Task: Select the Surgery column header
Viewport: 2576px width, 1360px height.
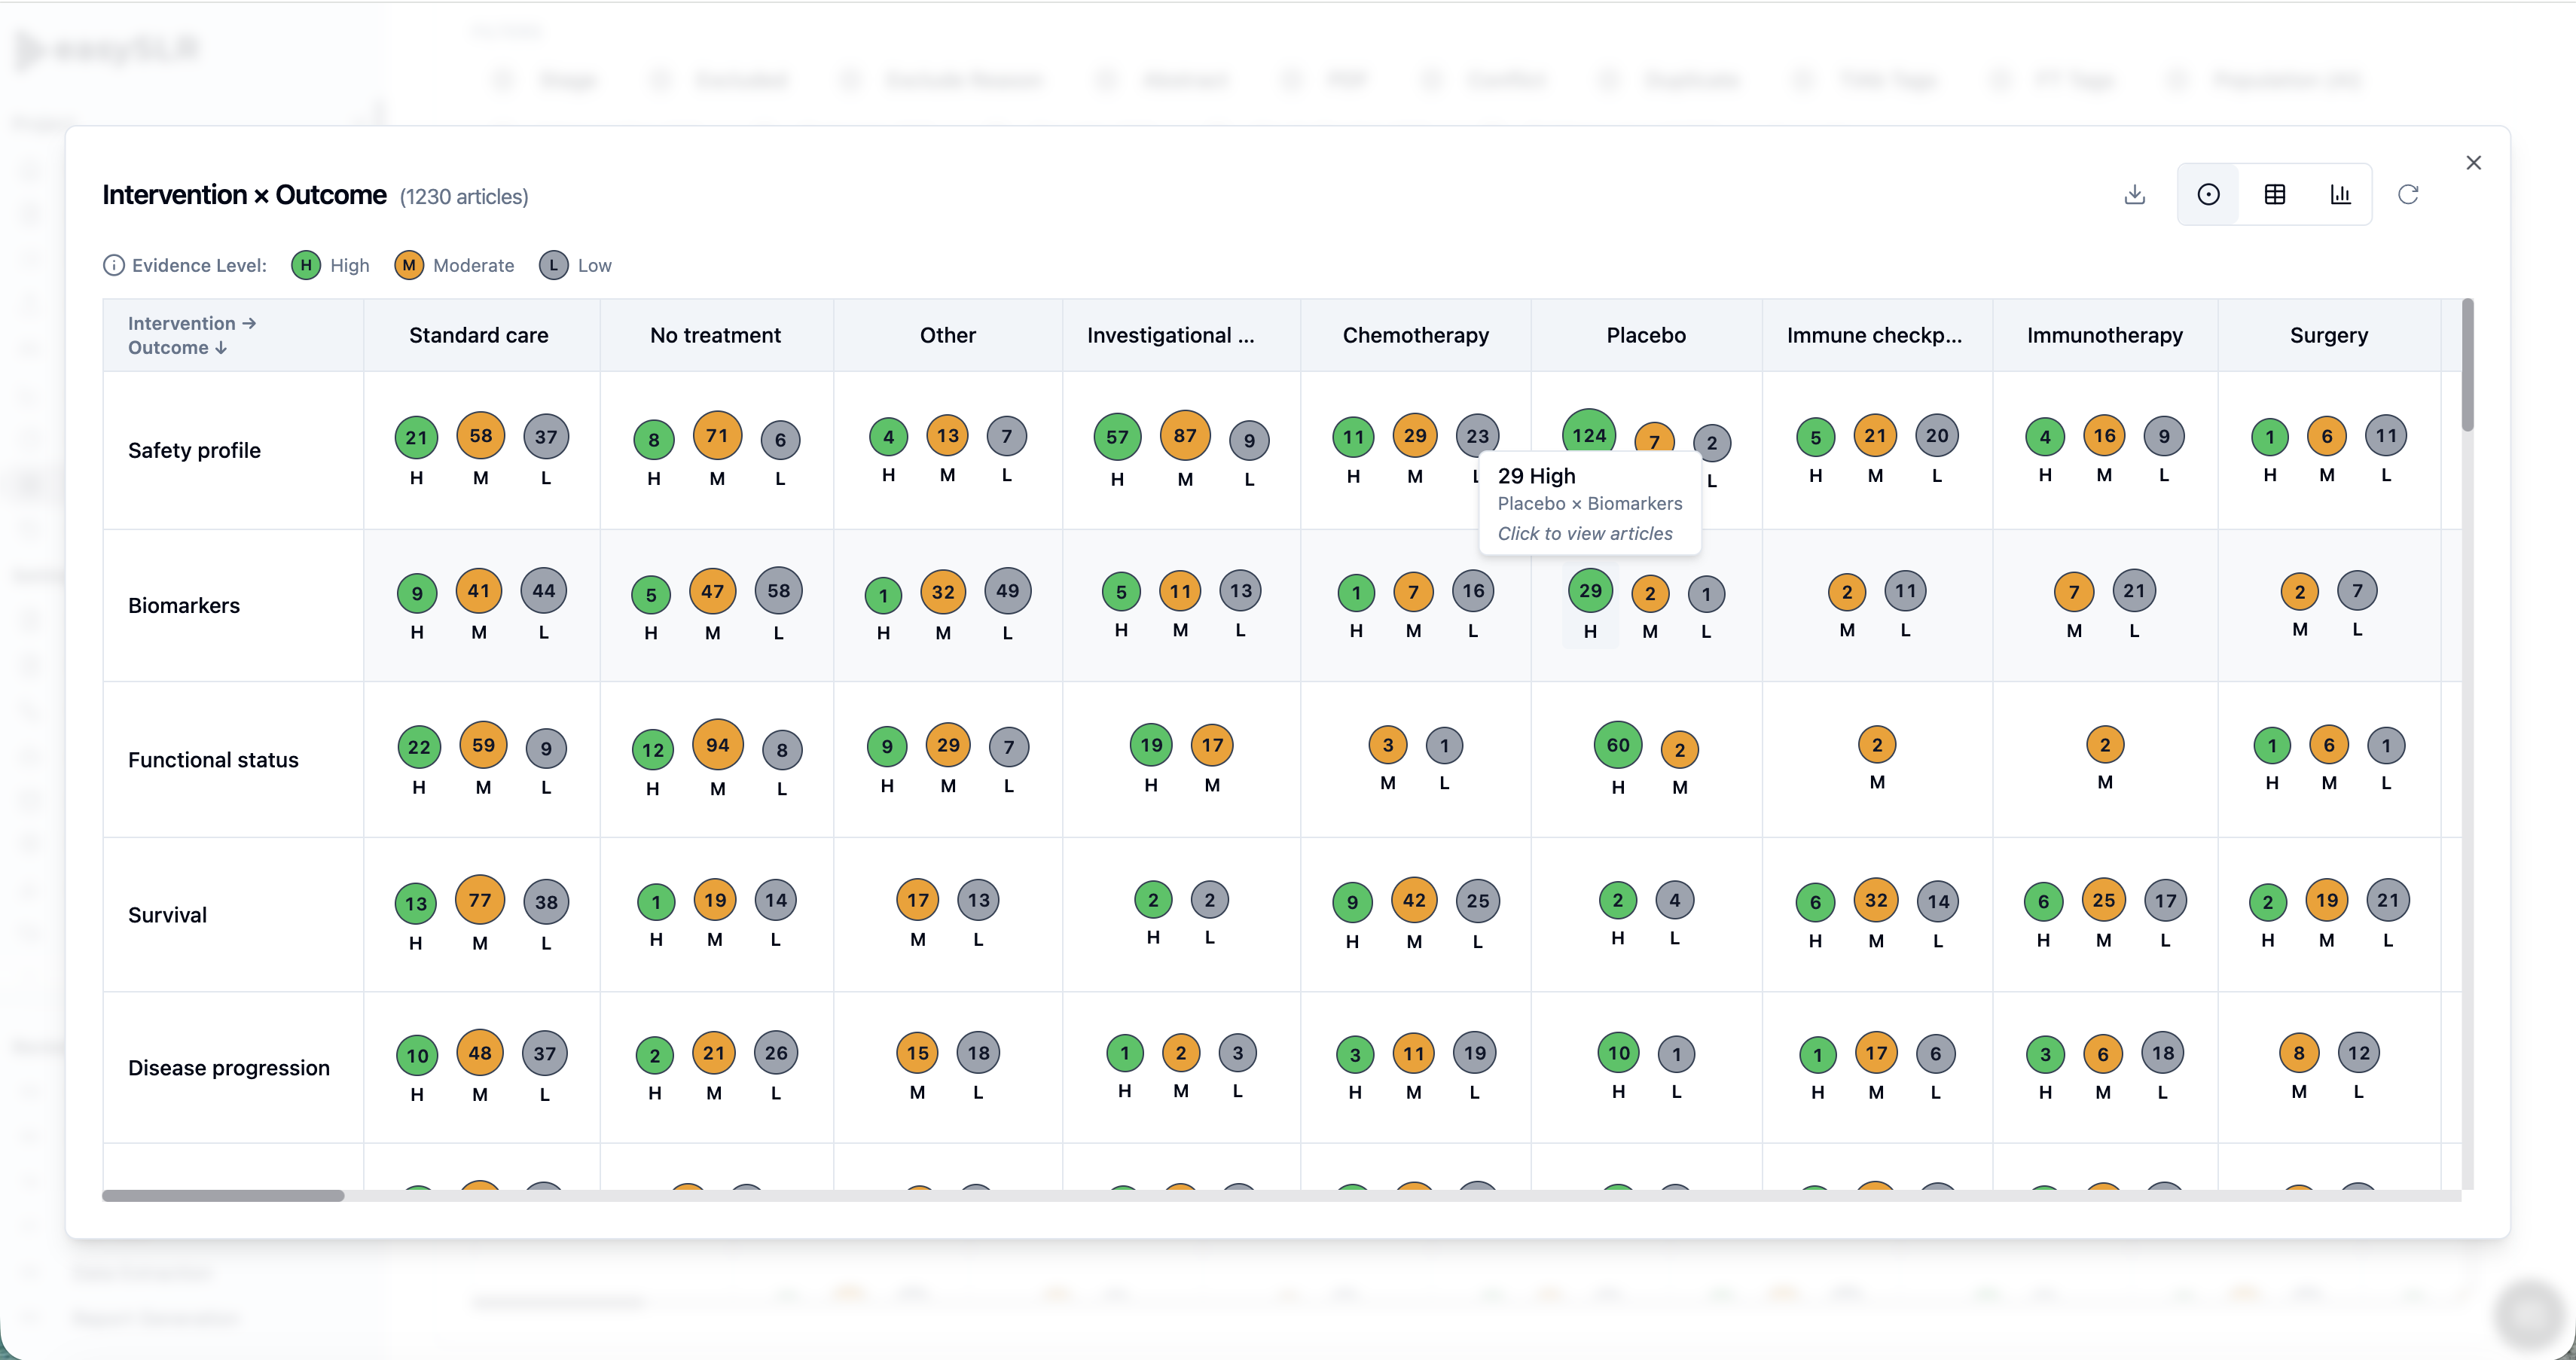Action: click(x=2328, y=335)
